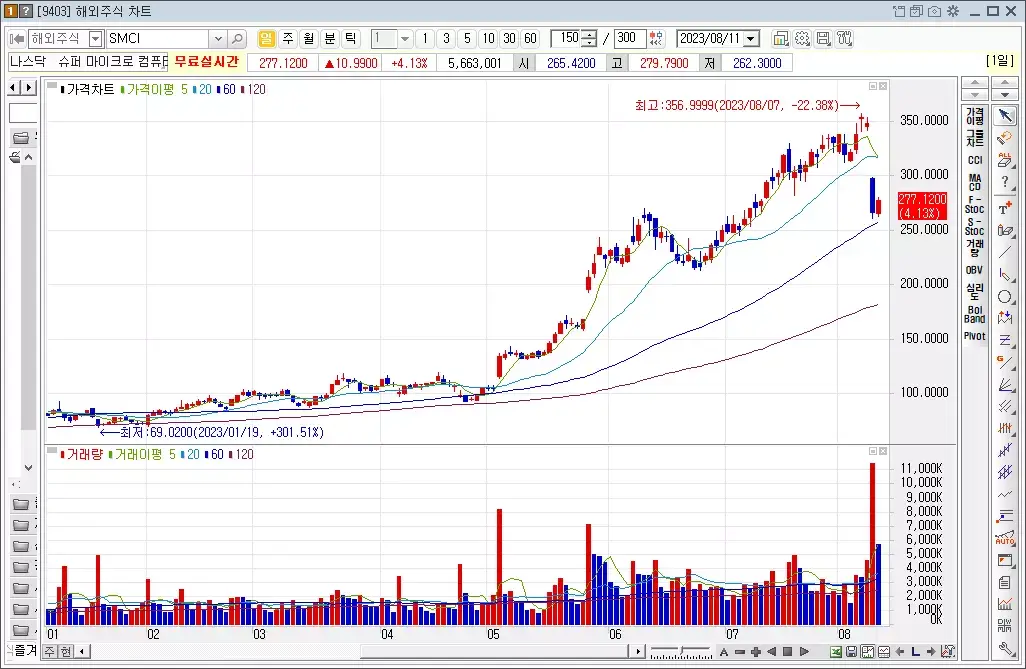Add the 그물차트 indicator

click(x=975, y=138)
